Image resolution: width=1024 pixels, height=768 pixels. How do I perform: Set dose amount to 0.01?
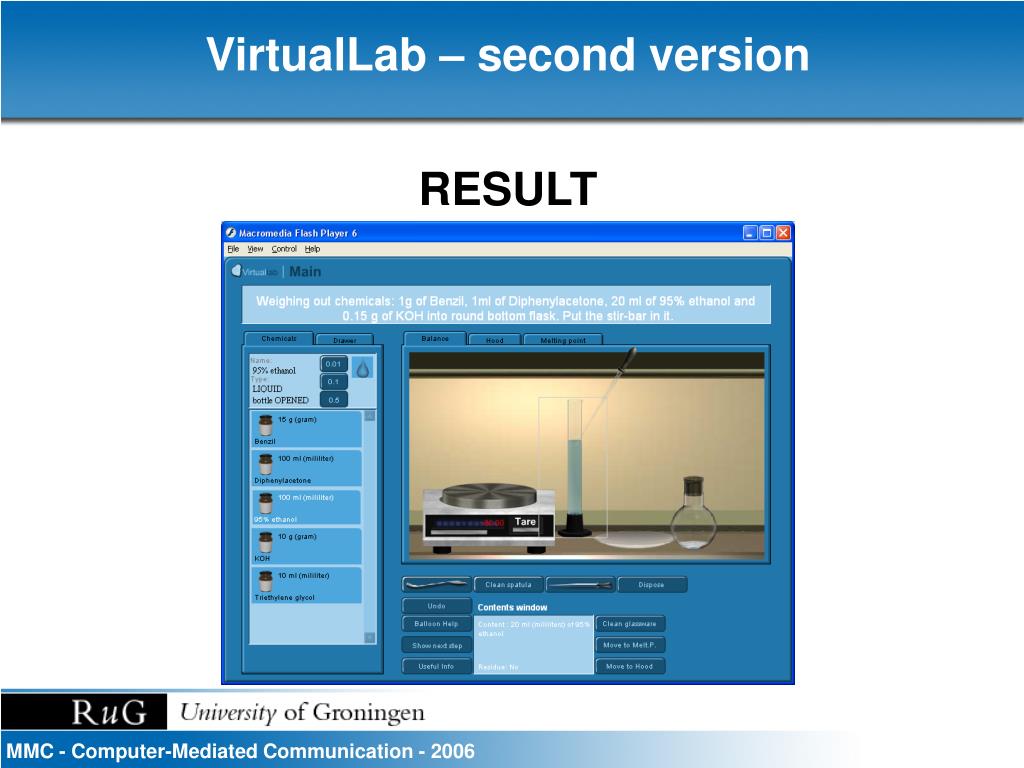(x=334, y=364)
